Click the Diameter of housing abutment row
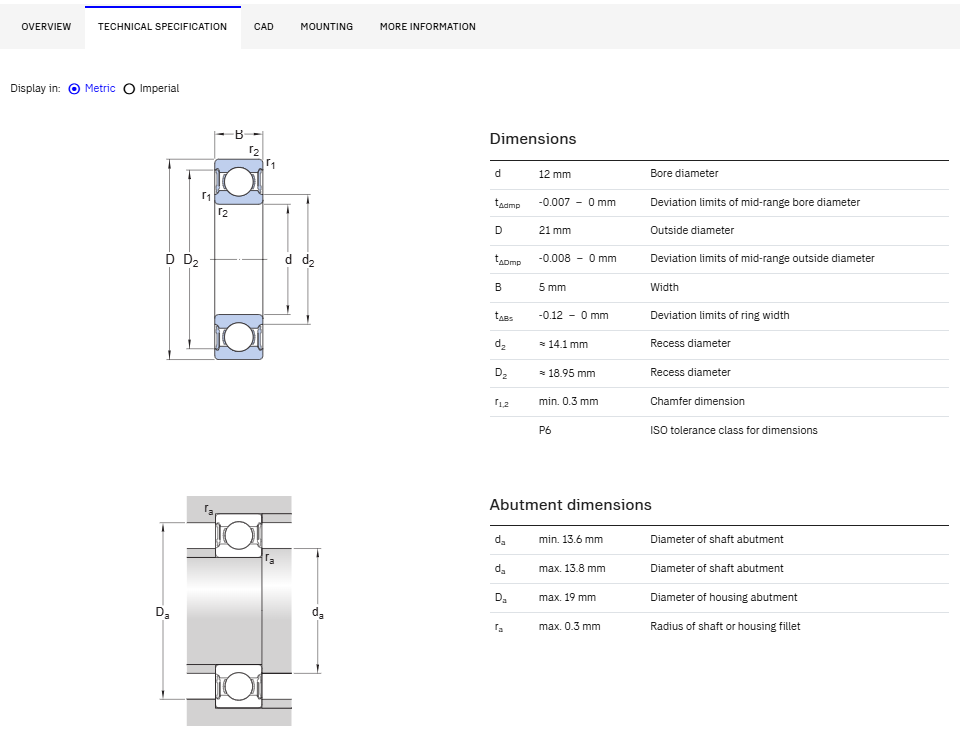The image size is (960, 742). click(719, 598)
